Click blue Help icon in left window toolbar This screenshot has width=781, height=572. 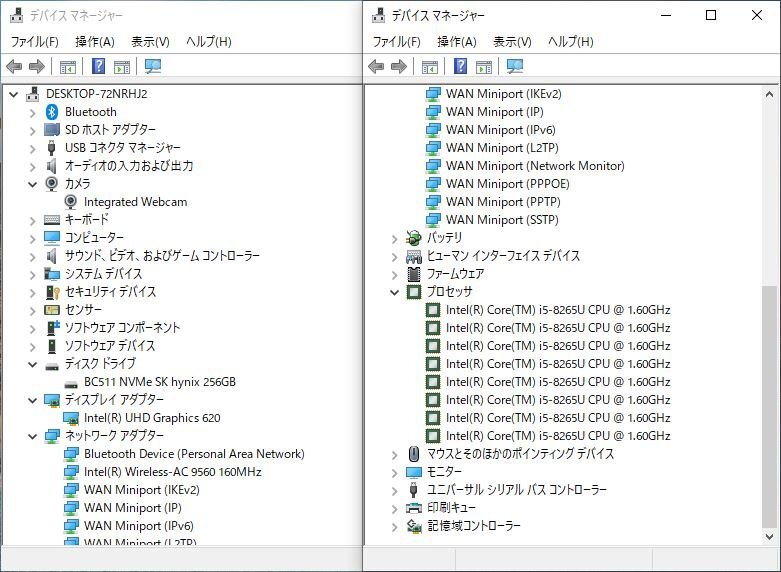click(x=99, y=66)
